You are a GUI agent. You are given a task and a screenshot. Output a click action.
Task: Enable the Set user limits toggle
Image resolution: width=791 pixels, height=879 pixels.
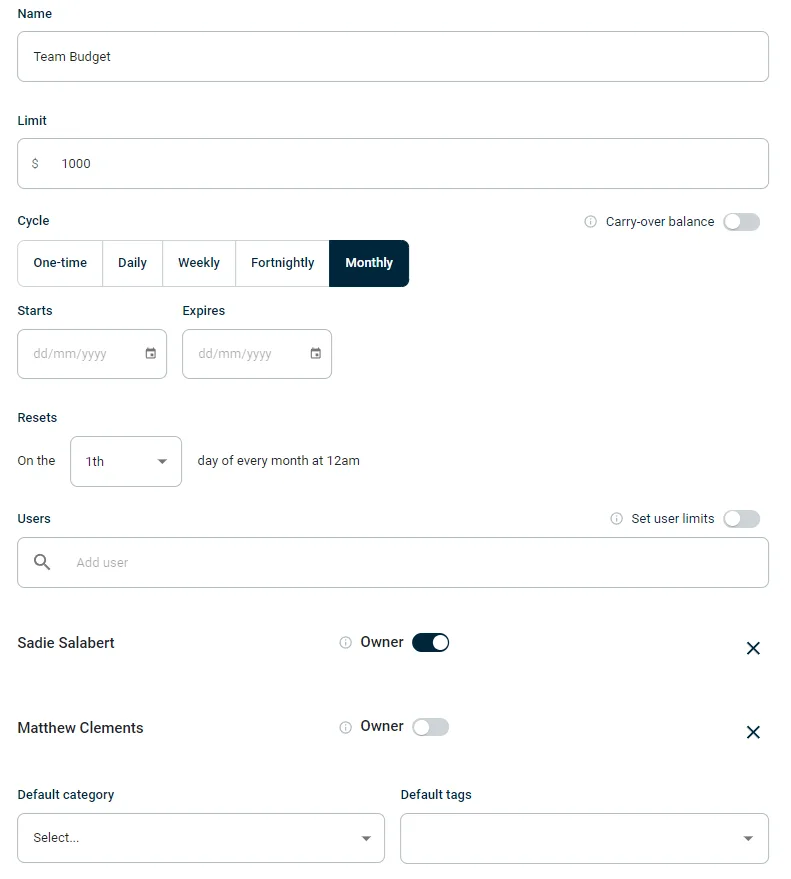pyautogui.click(x=741, y=519)
